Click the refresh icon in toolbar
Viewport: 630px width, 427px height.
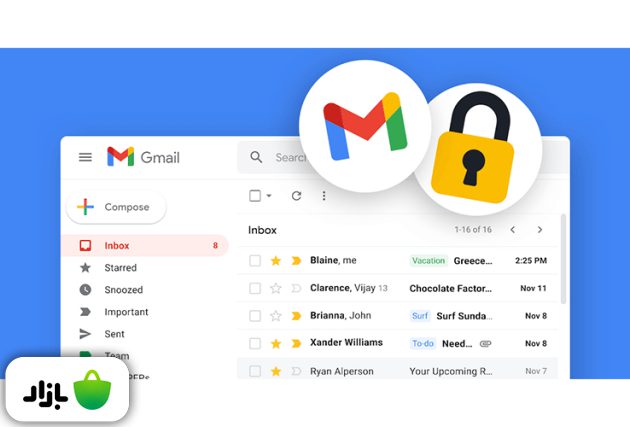(x=297, y=196)
